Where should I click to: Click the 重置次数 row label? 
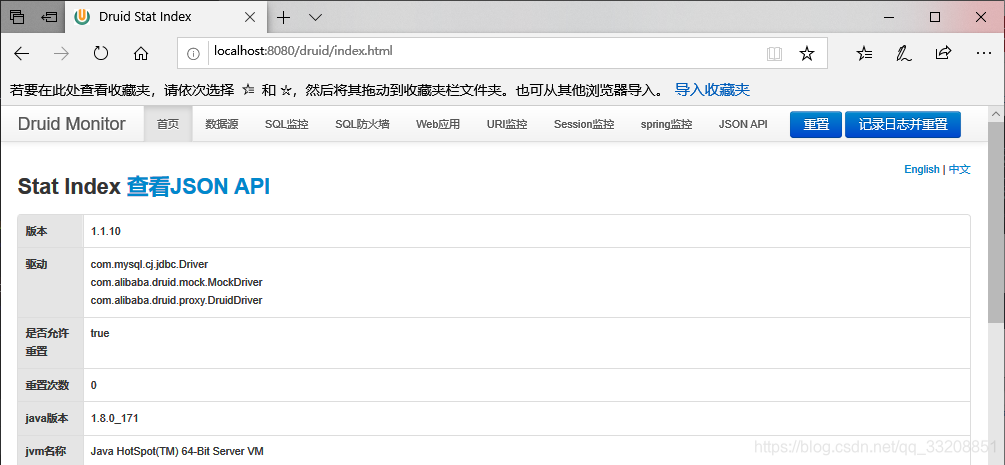[47, 385]
